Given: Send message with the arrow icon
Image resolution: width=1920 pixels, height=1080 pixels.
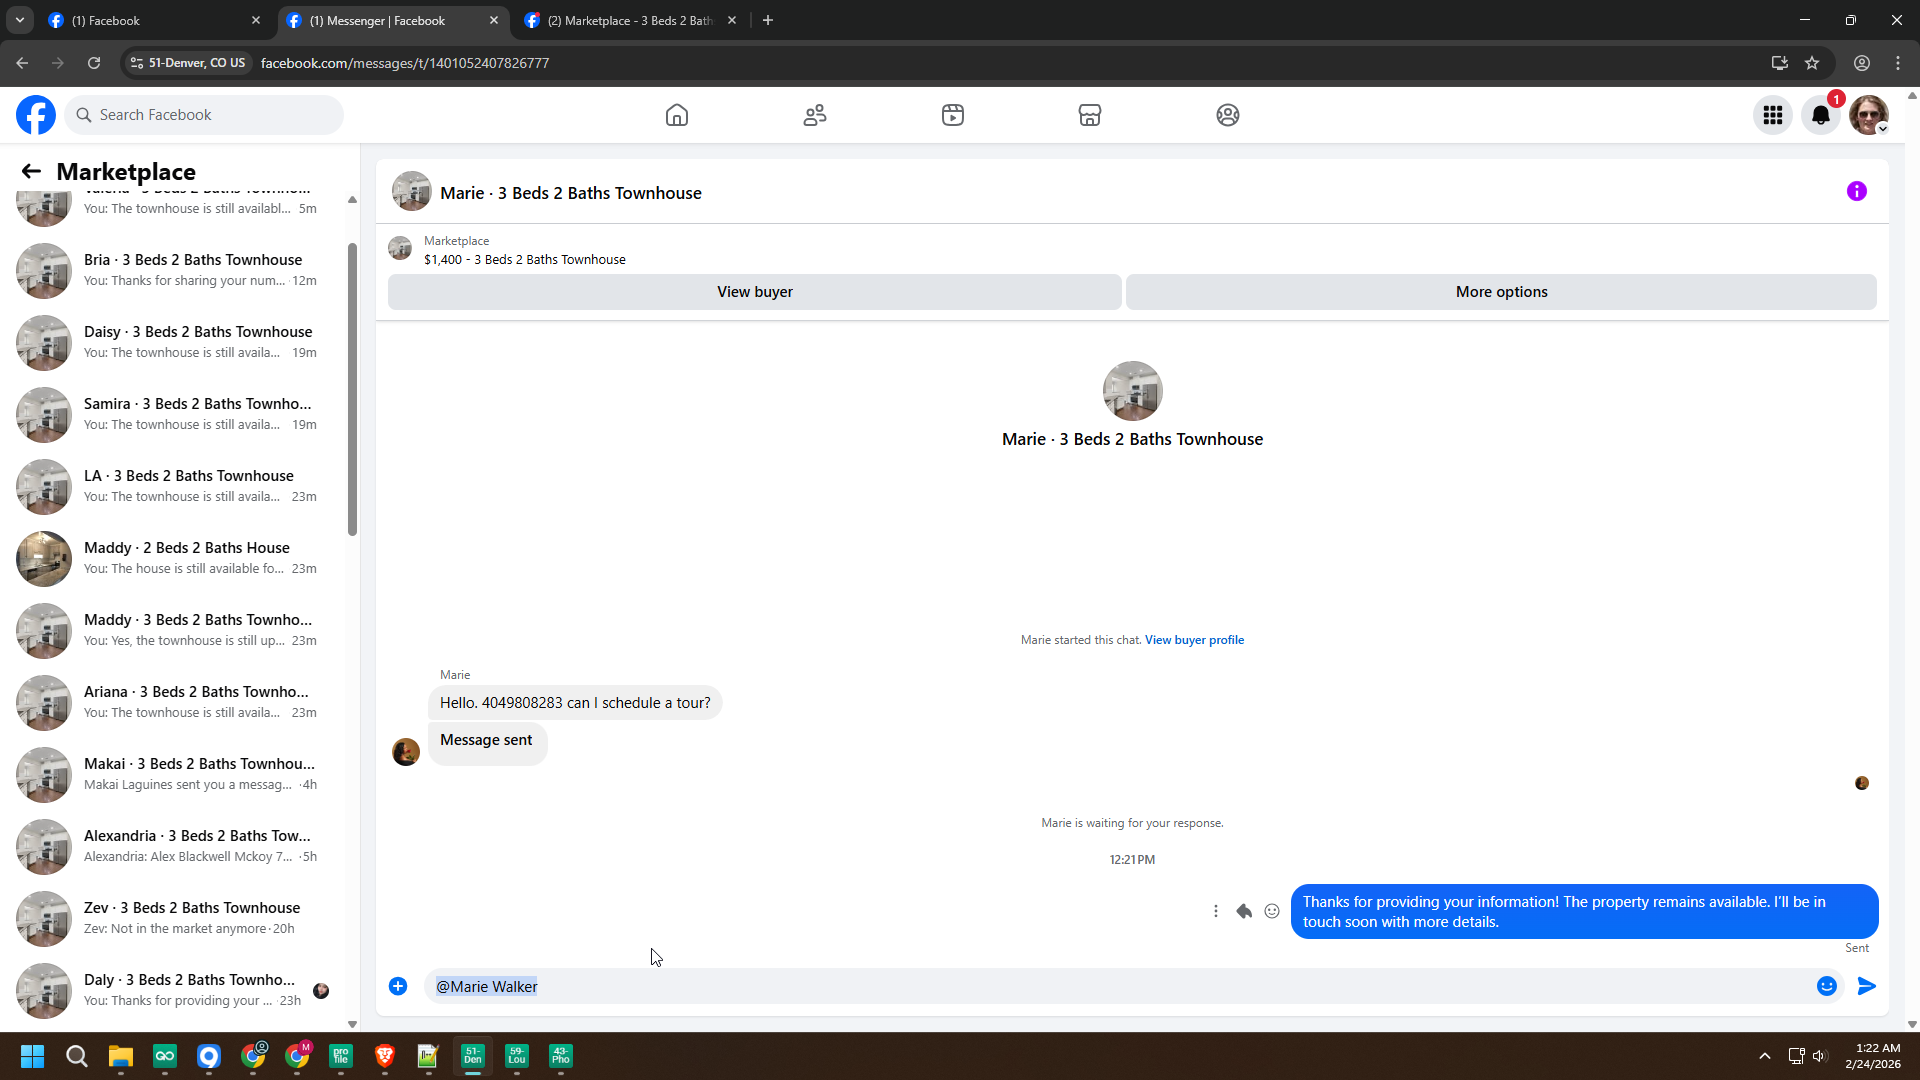Looking at the screenshot, I should click(1867, 986).
